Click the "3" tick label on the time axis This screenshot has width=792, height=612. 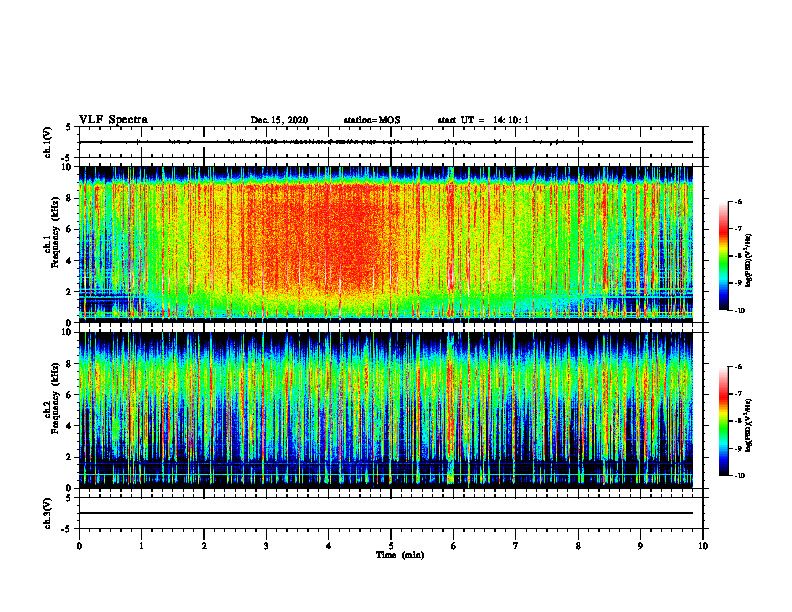[266, 546]
